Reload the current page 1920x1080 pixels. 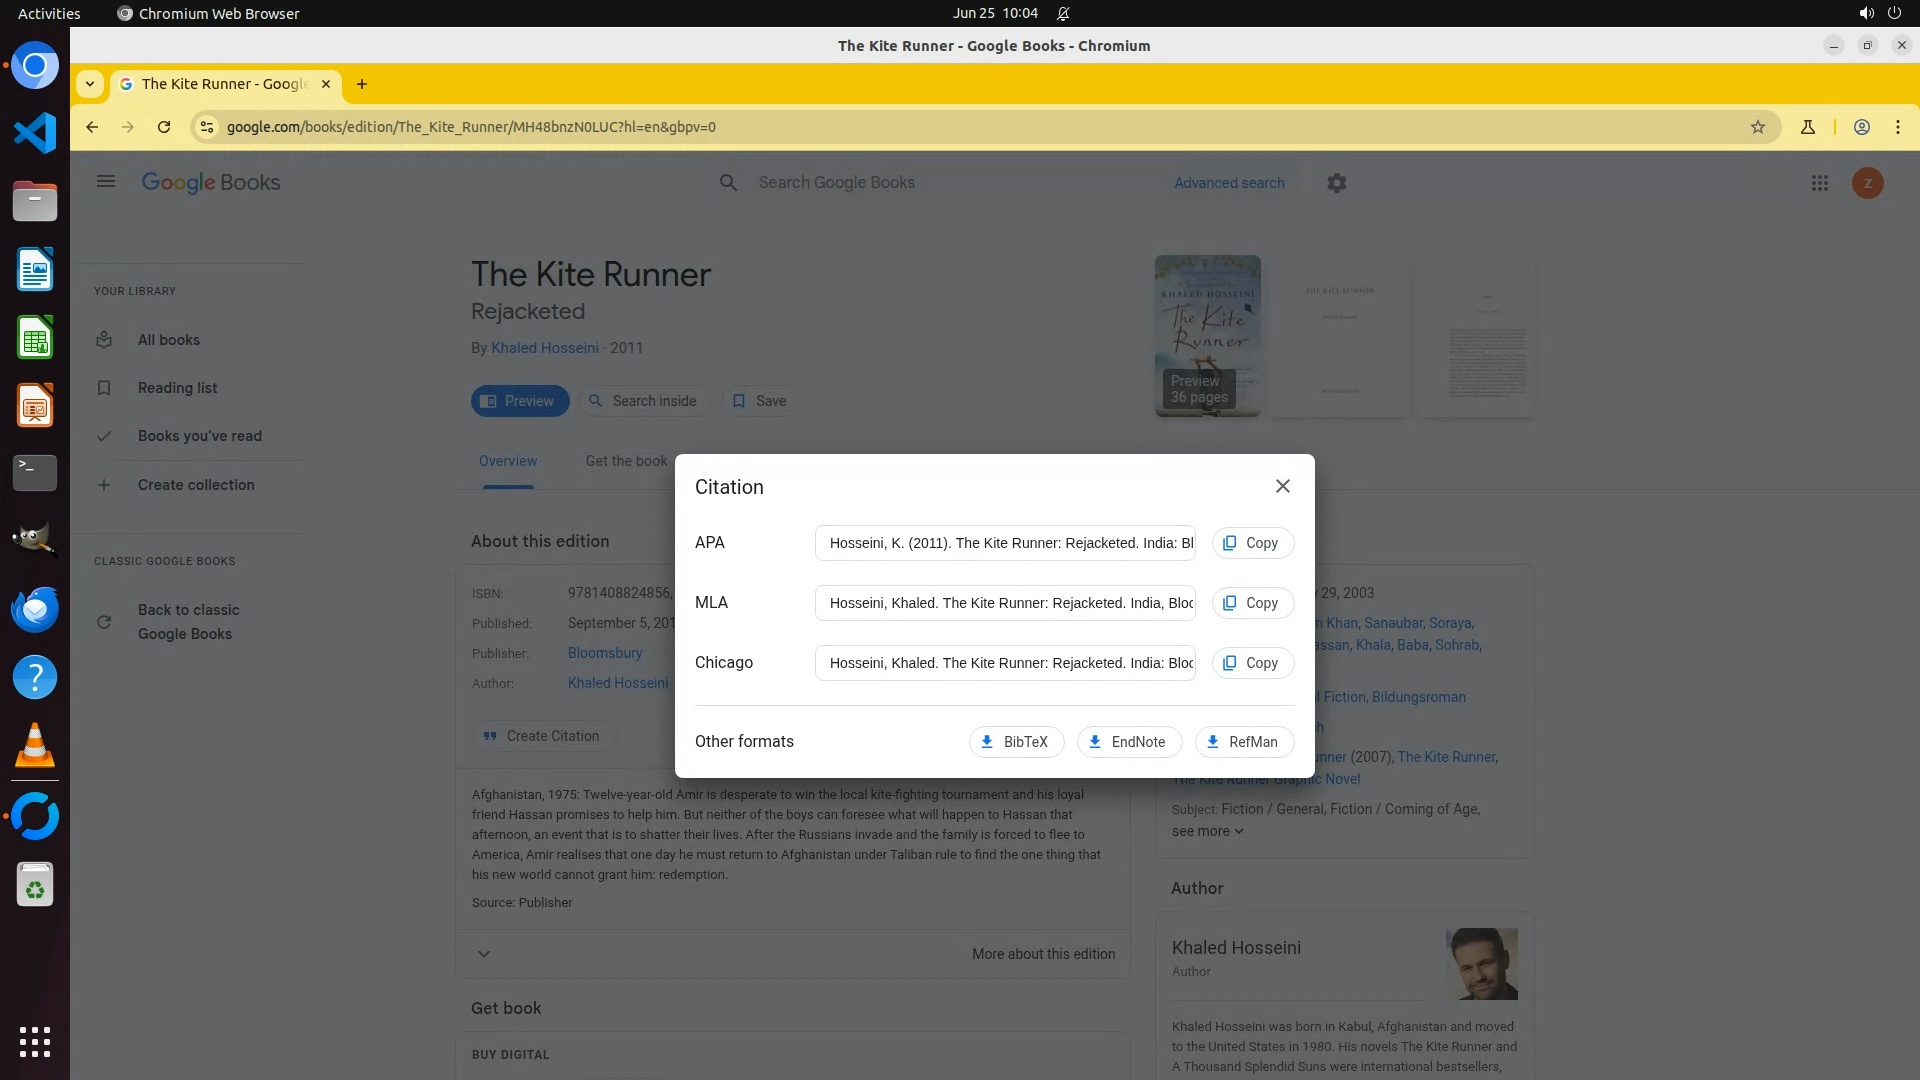[164, 127]
